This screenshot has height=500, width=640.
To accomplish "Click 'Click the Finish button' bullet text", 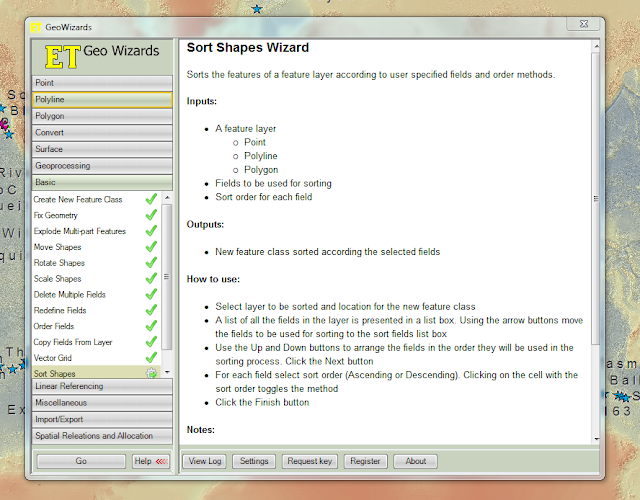I will pyautogui.click(x=262, y=402).
